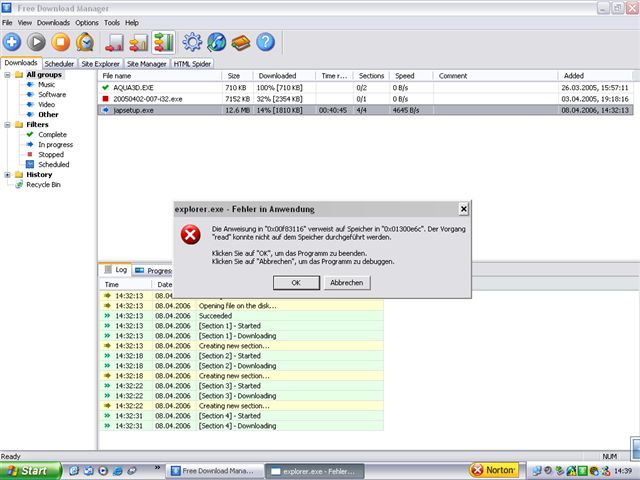Open the Downloads menu
This screenshot has height=480, width=640.
pos(53,22)
